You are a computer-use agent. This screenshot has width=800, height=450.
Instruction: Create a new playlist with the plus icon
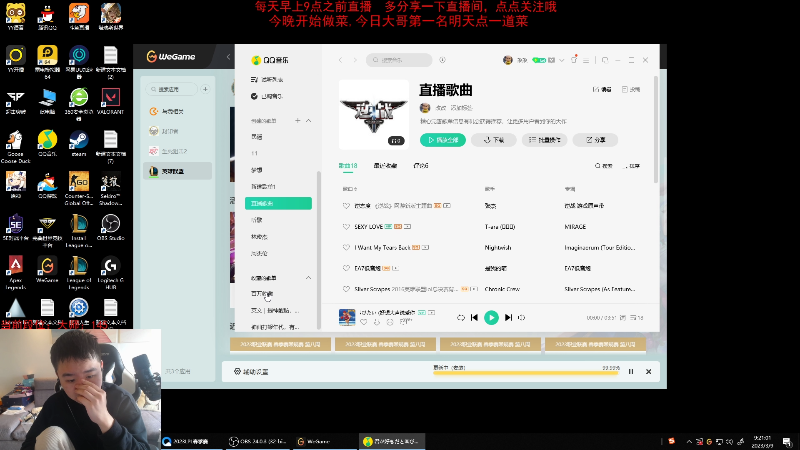[297, 120]
